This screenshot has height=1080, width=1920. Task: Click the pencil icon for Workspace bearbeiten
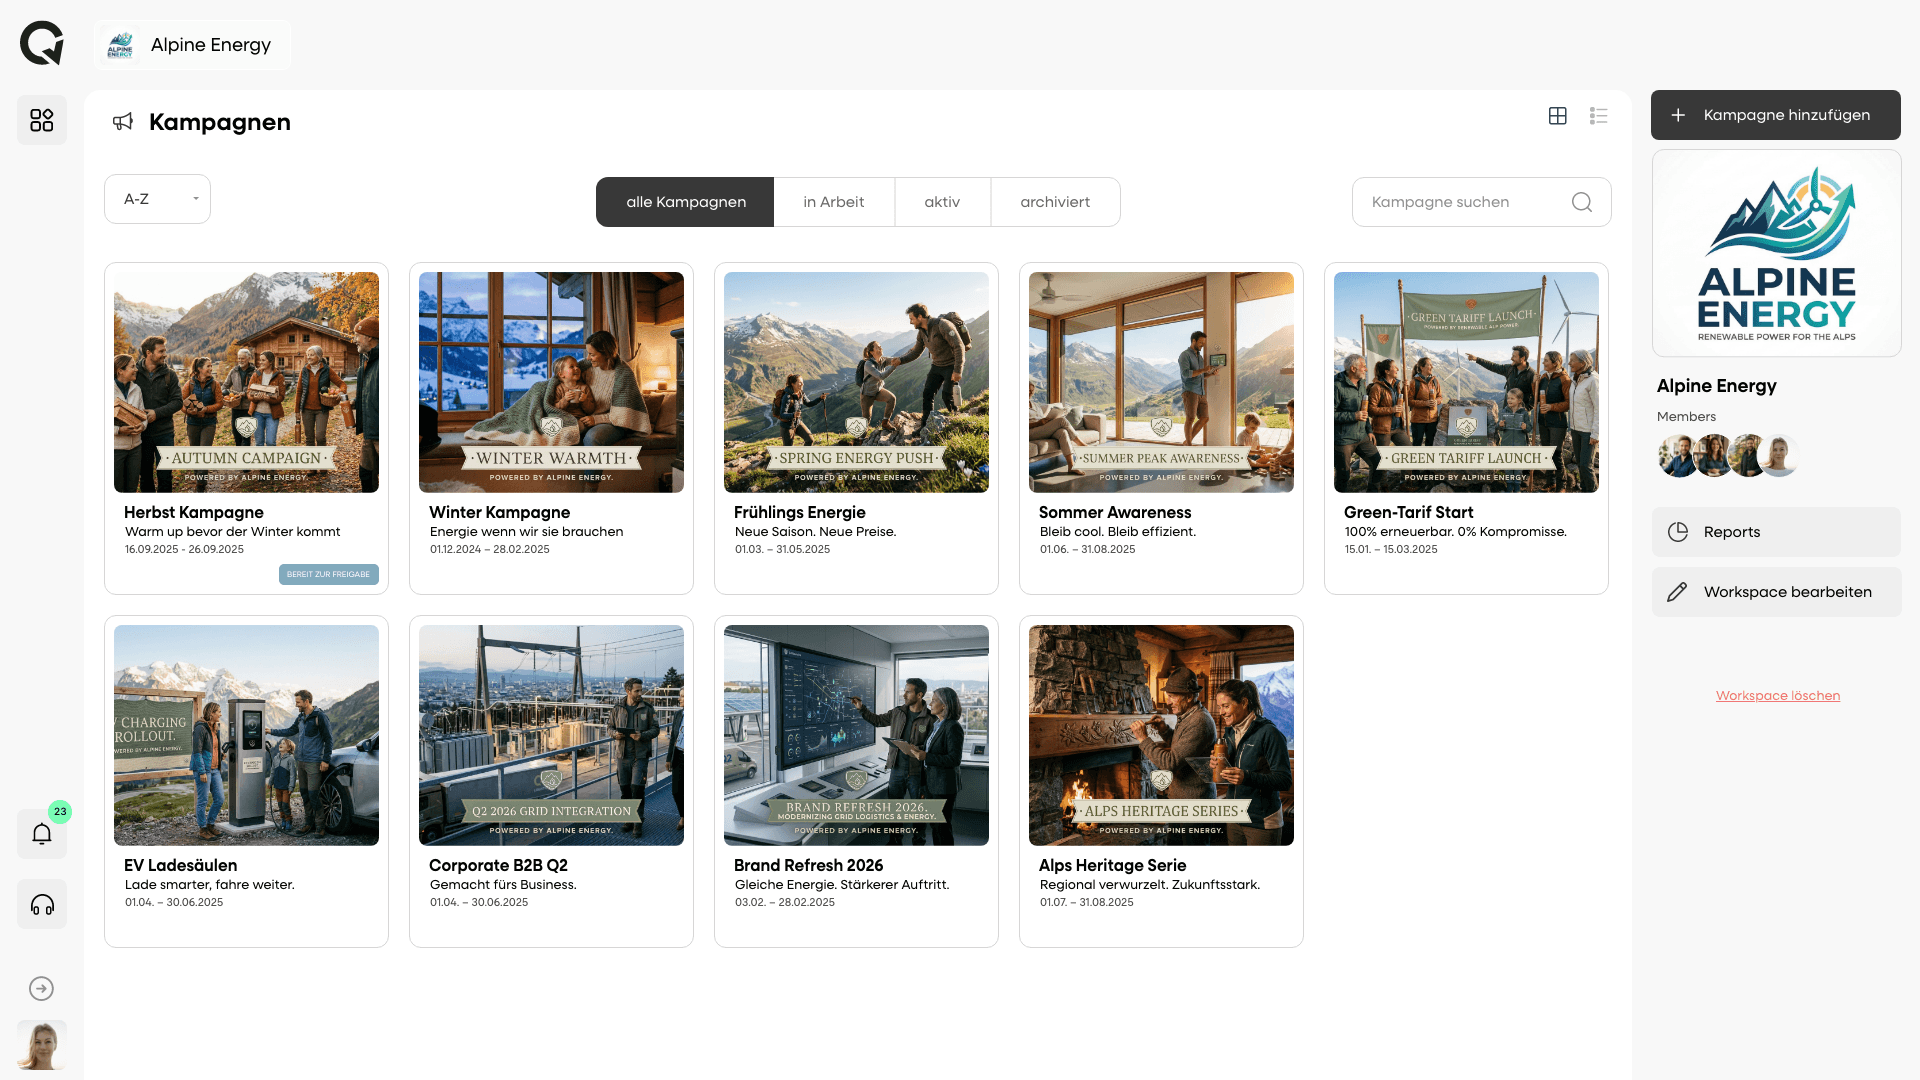[1678, 592]
